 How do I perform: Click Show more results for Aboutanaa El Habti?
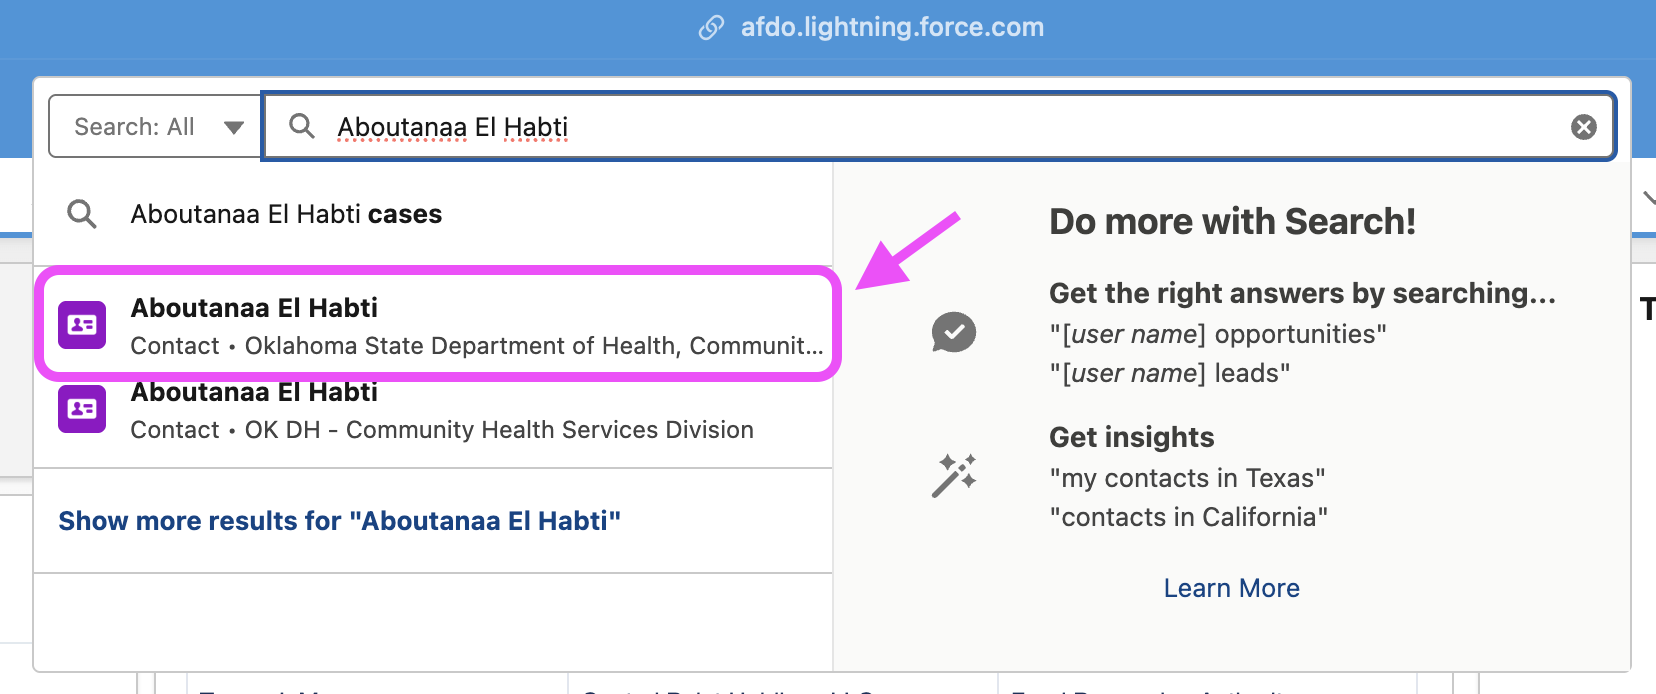click(340, 520)
